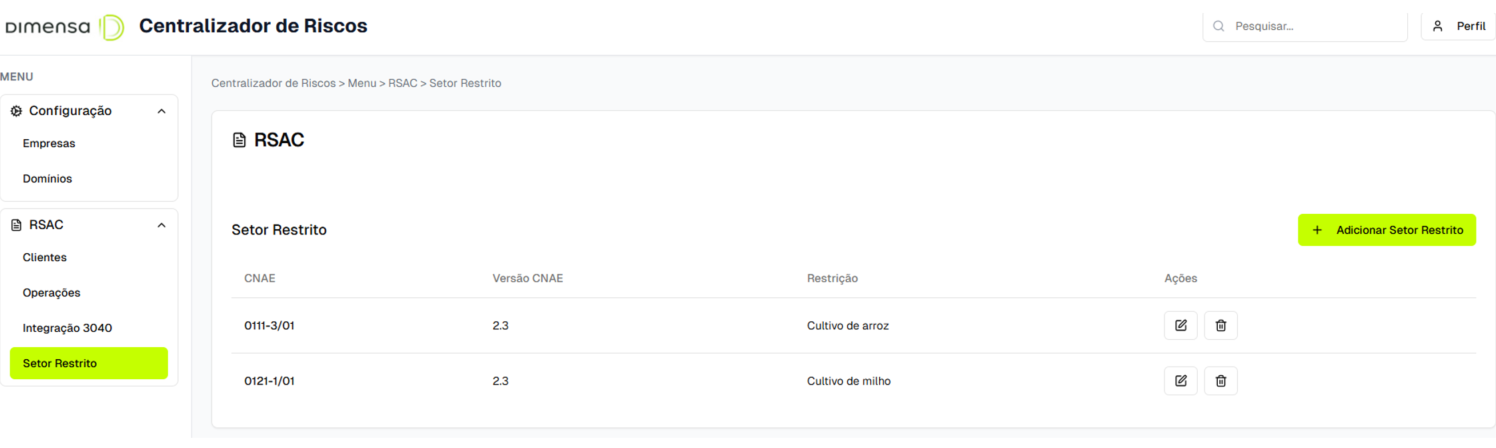
Task: Click the search magnifier icon
Action: (1218, 27)
